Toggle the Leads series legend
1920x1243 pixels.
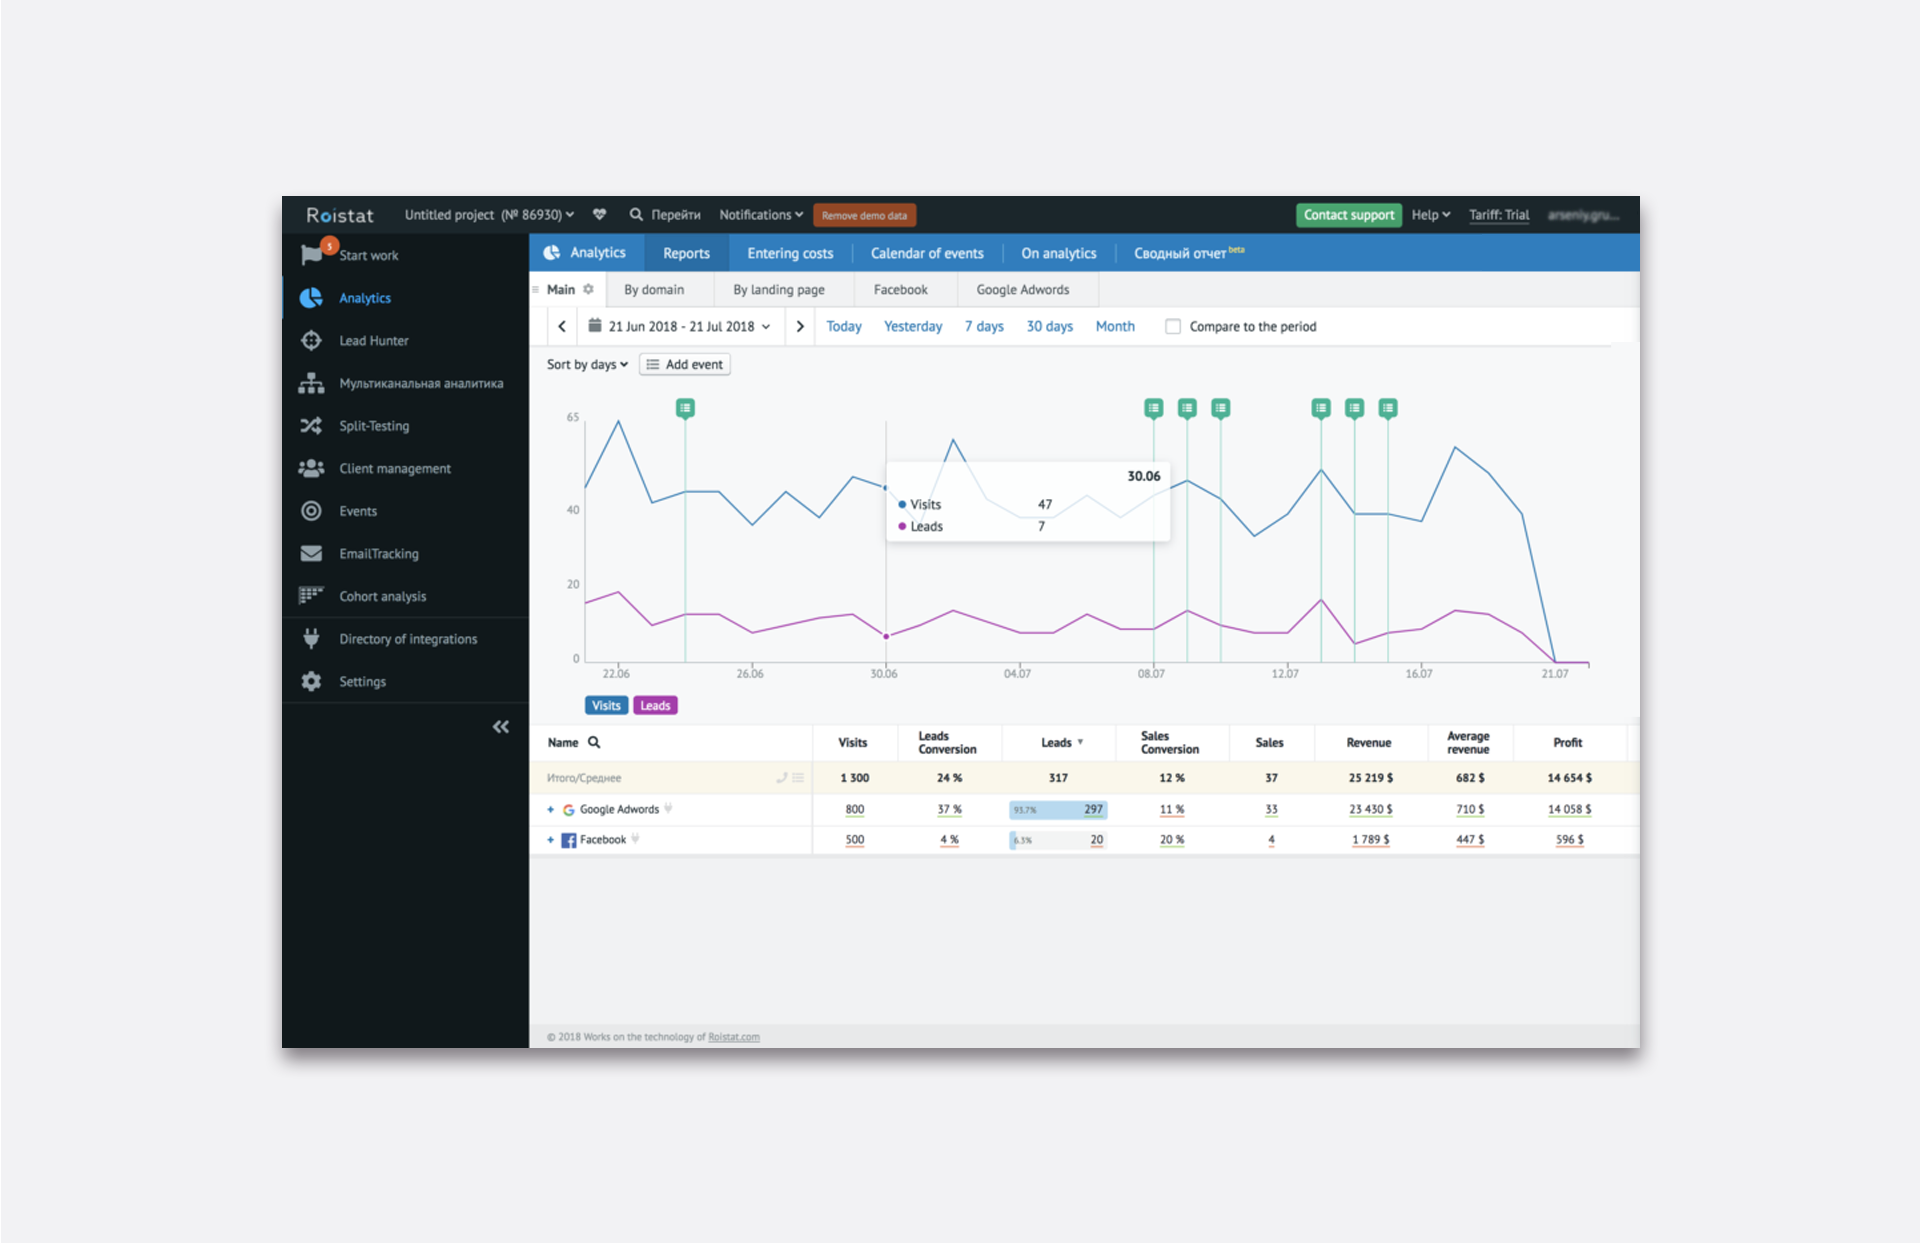(x=655, y=705)
